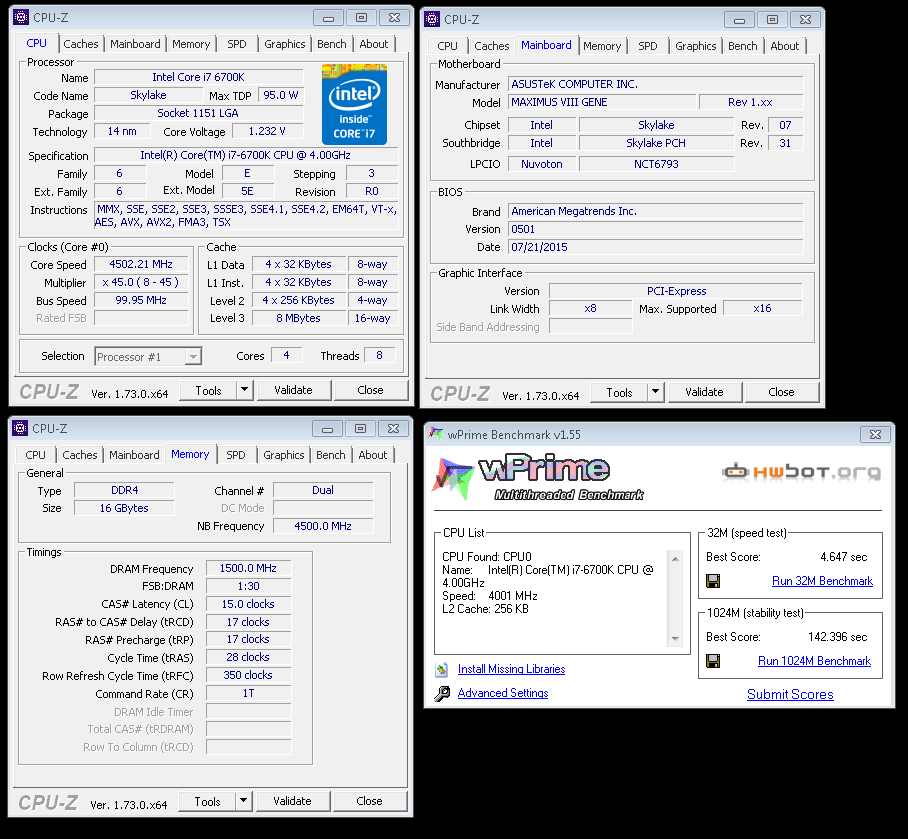
Task: Click the Command Rate value 1T
Action: [248, 693]
